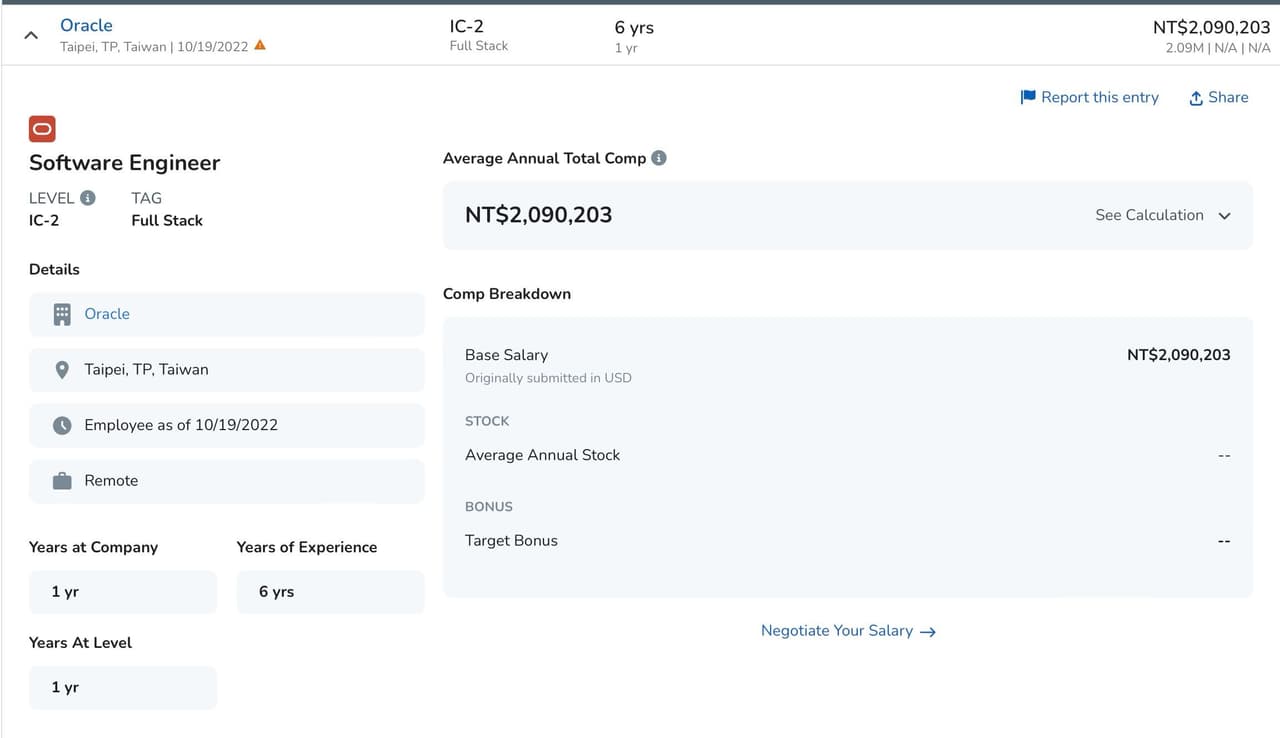
Task: Collapse the Oracle entry with the chevron
Action: point(31,35)
